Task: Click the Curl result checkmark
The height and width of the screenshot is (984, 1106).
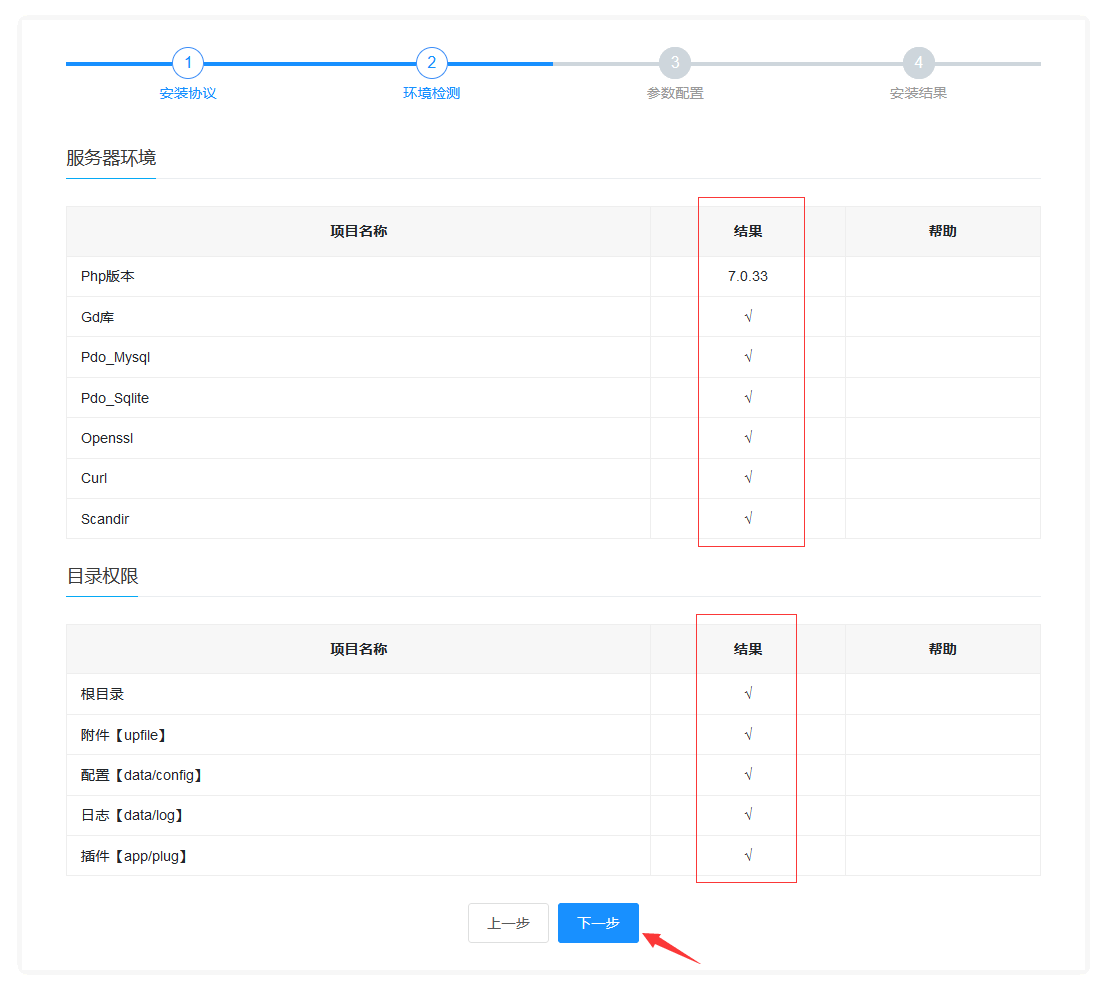Action: (x=748, y=478)
